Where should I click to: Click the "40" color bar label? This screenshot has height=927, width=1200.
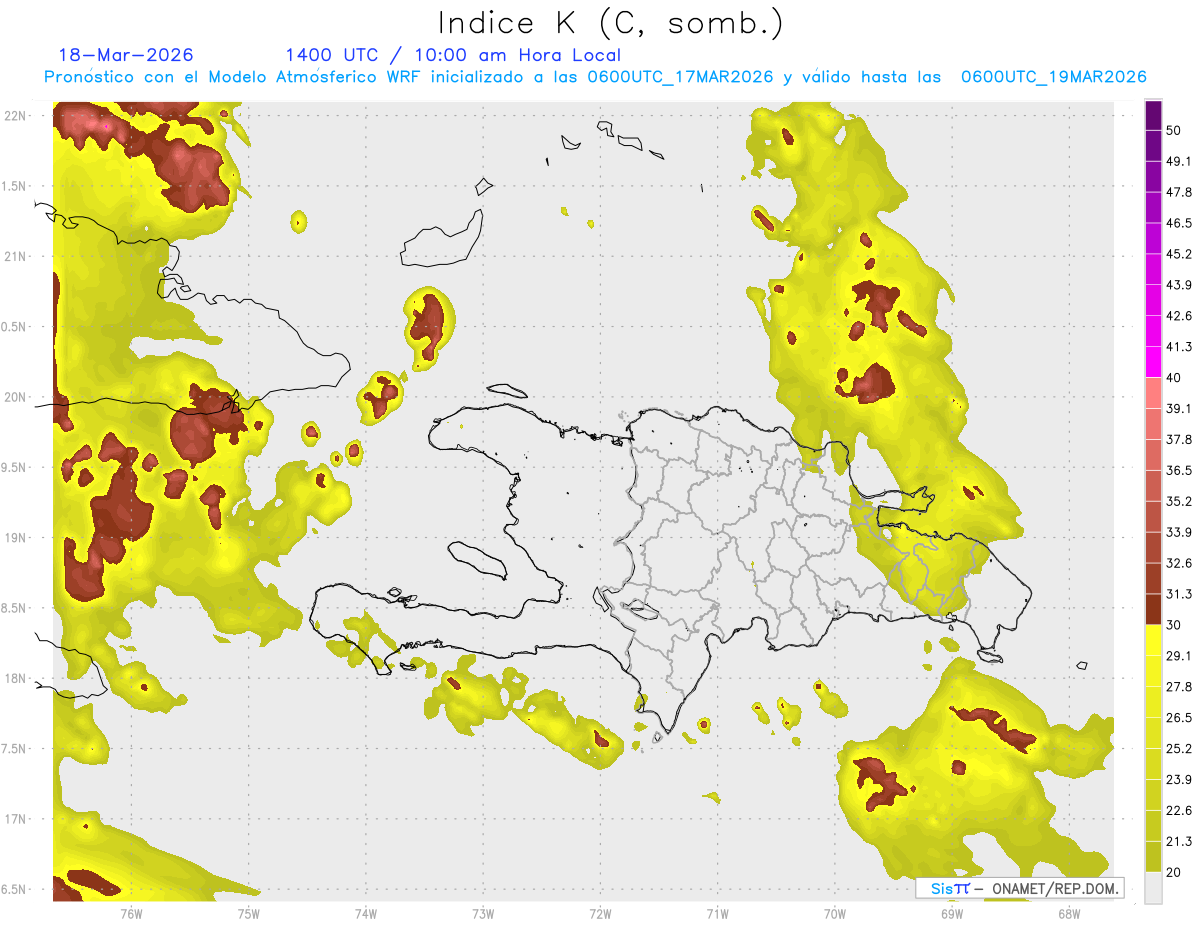point(1174,378)
